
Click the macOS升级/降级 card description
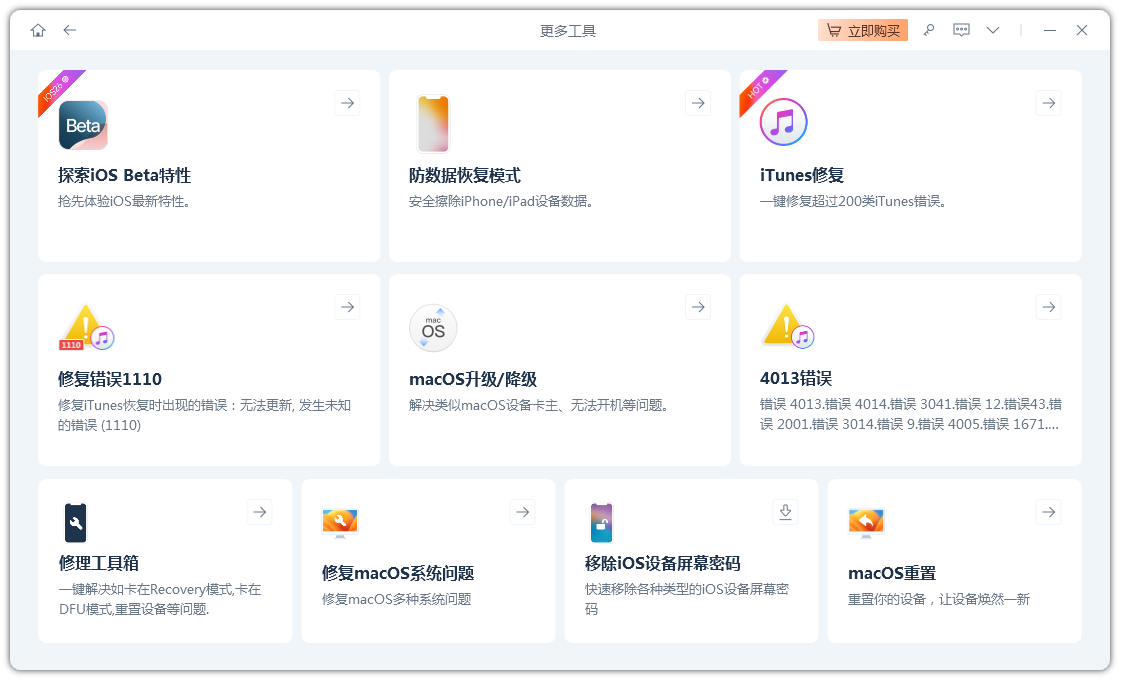click(x=539, y=405)
